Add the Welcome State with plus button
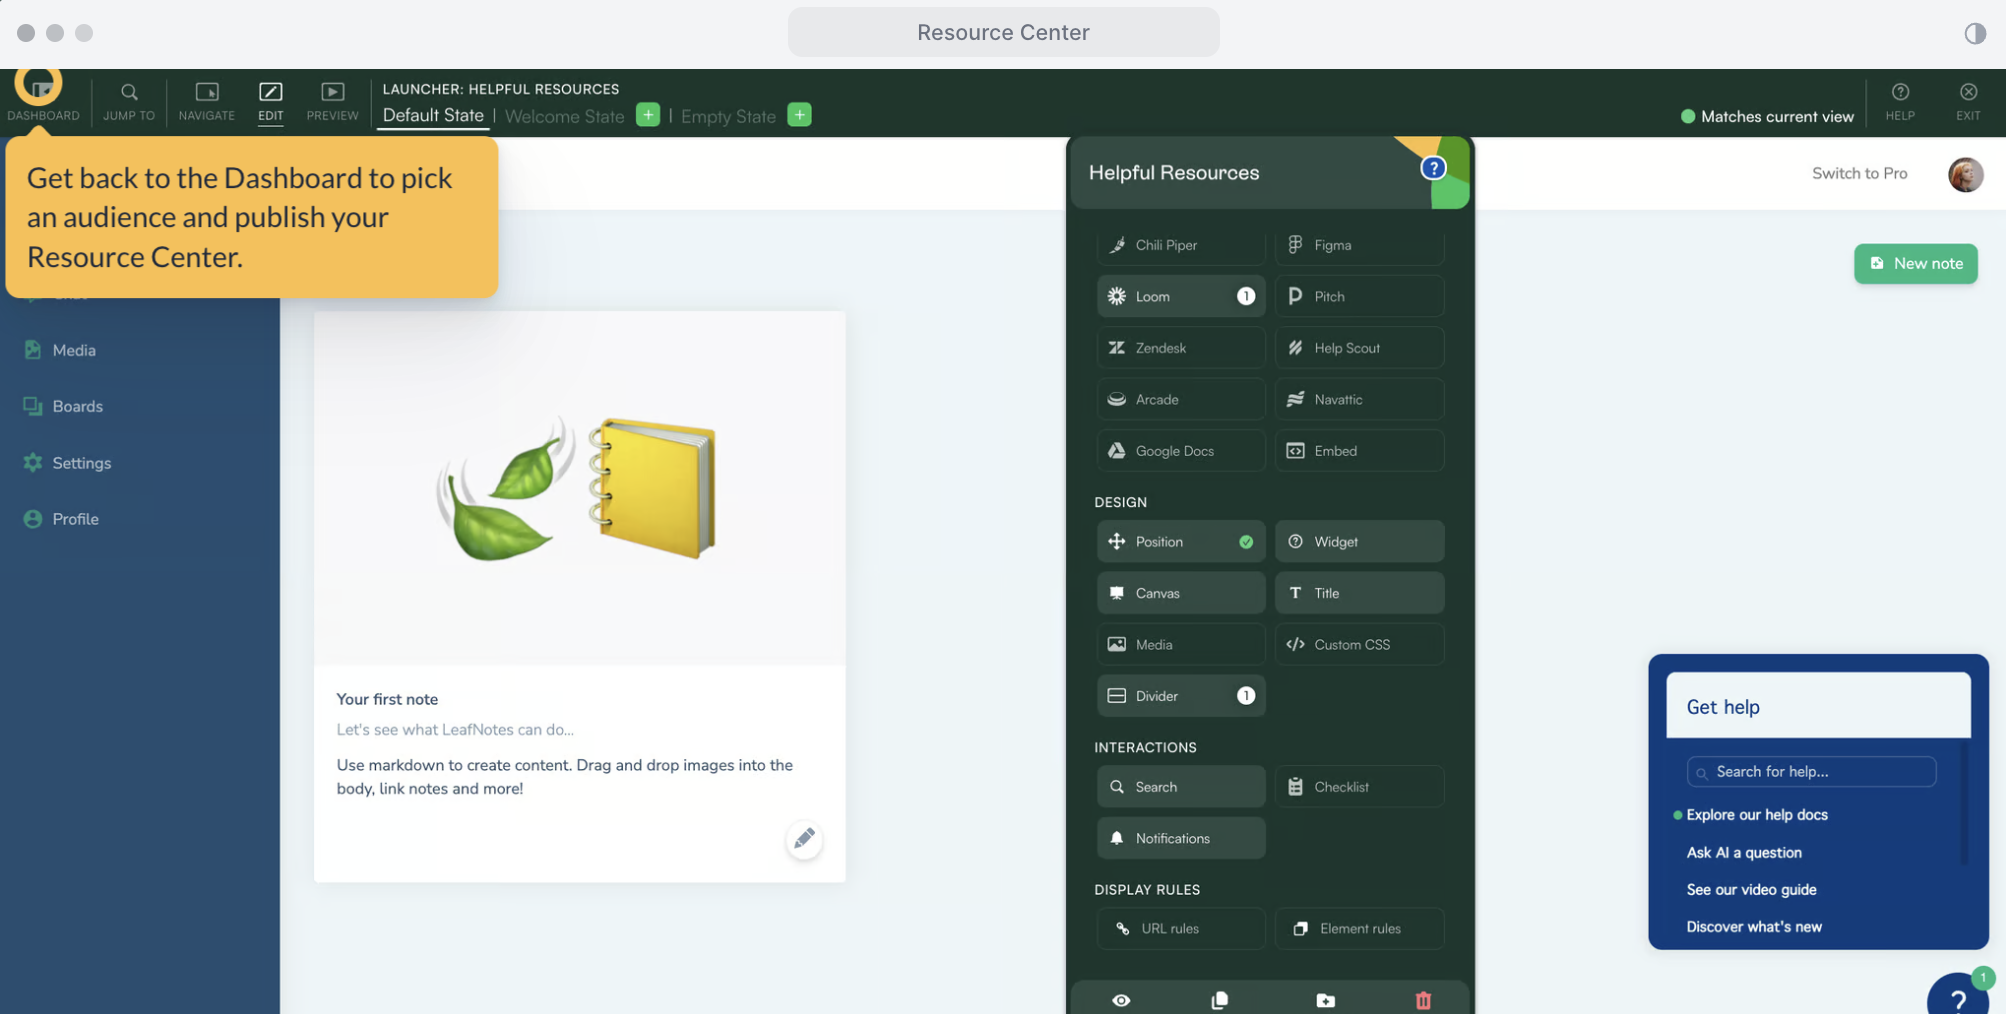Screen dimensions: 2006x1014 pos(648,115)
